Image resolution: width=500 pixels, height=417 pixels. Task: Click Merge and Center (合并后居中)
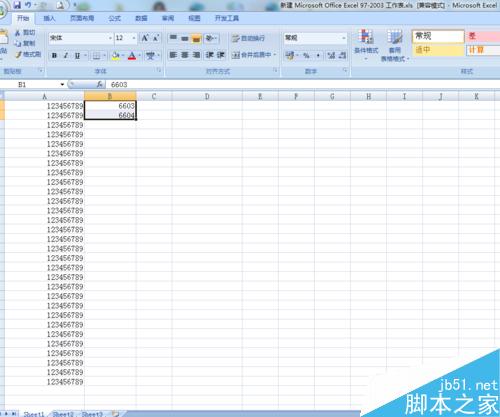tap(252, 55)
